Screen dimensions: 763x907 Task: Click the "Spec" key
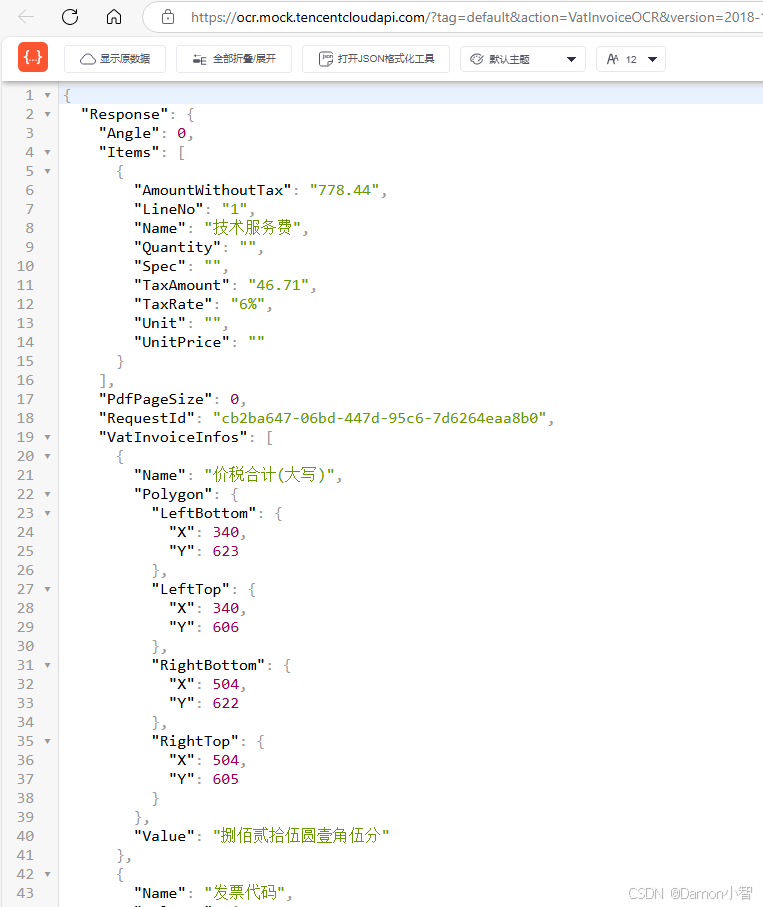click(160, 267)
